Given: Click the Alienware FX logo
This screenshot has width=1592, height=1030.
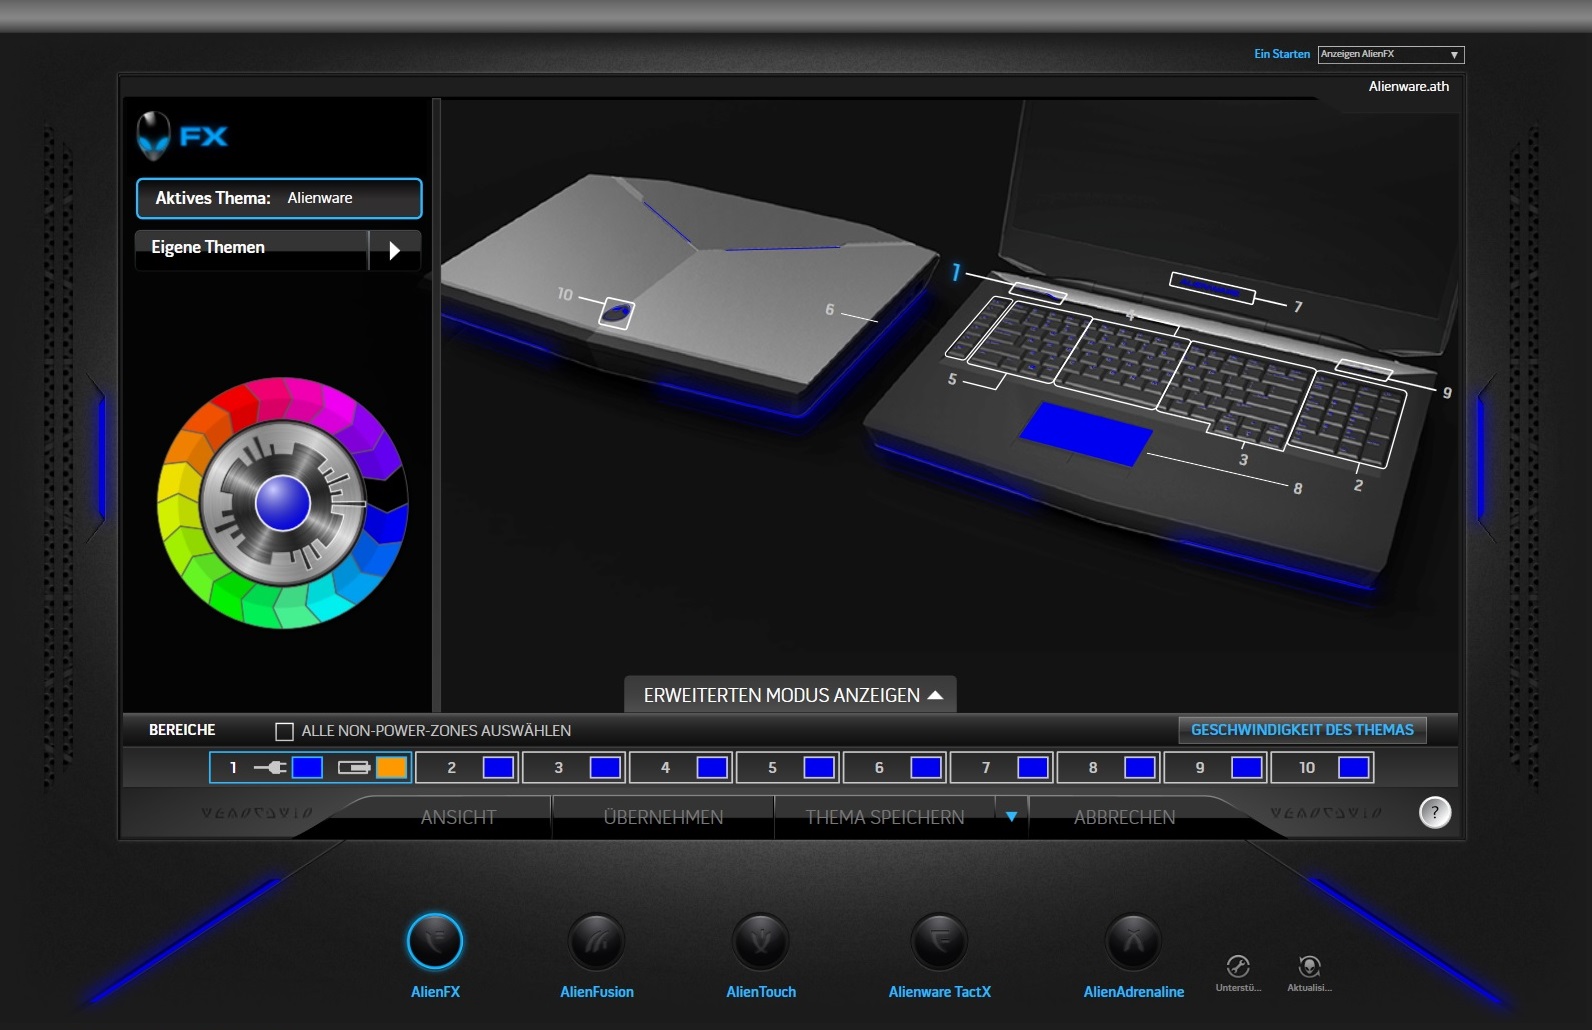Looking at the screenshot, I should (x=182, y=136).
